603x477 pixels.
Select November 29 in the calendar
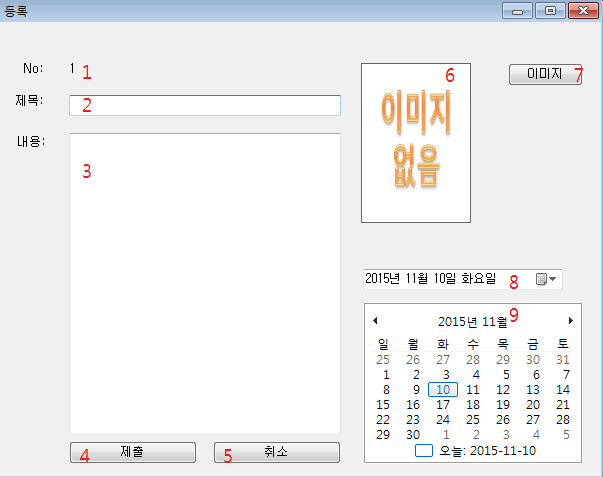click(383, 434)
